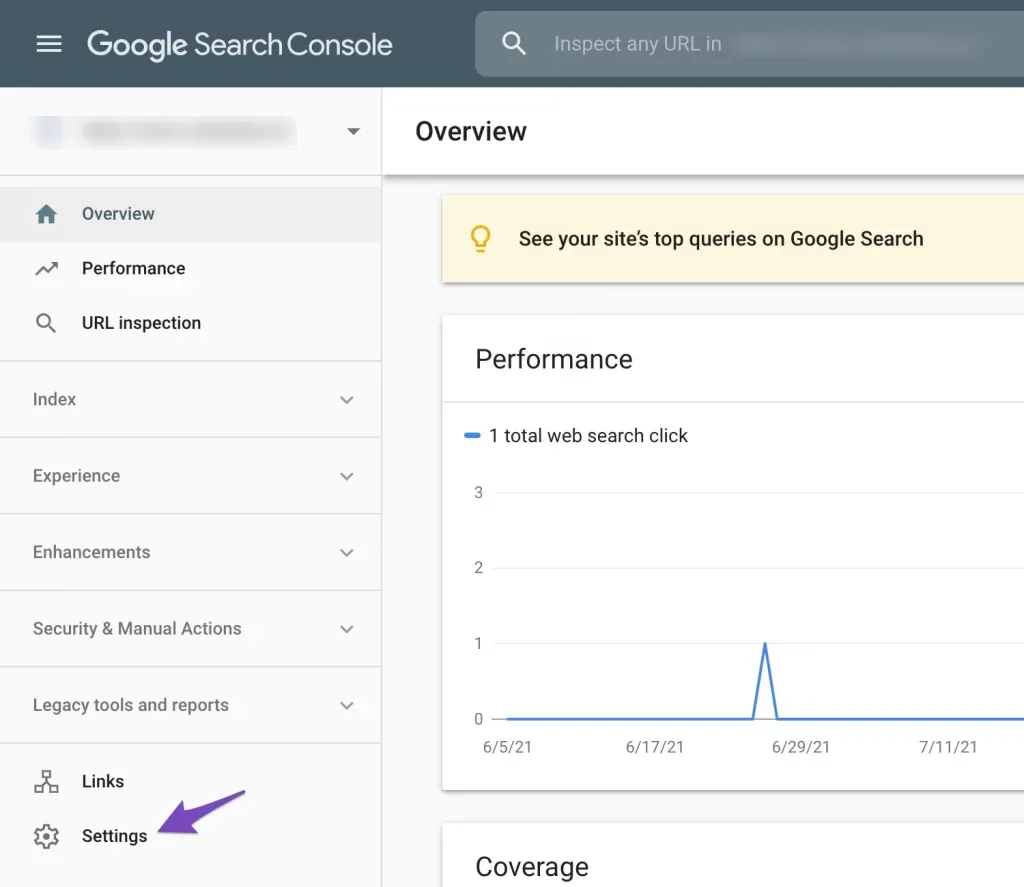Click the Performance trend icon
The image size is (1024, 887).
point(46,268)
